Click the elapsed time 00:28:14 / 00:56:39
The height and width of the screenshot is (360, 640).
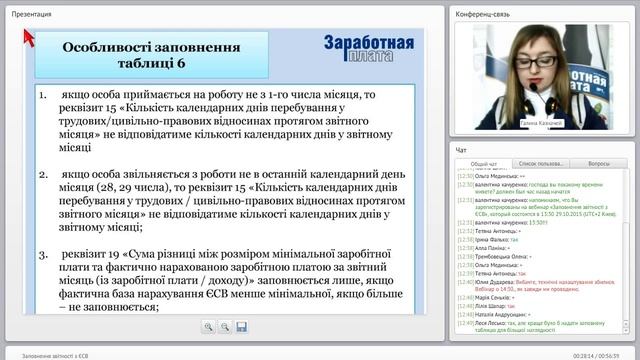pos(596,356)
